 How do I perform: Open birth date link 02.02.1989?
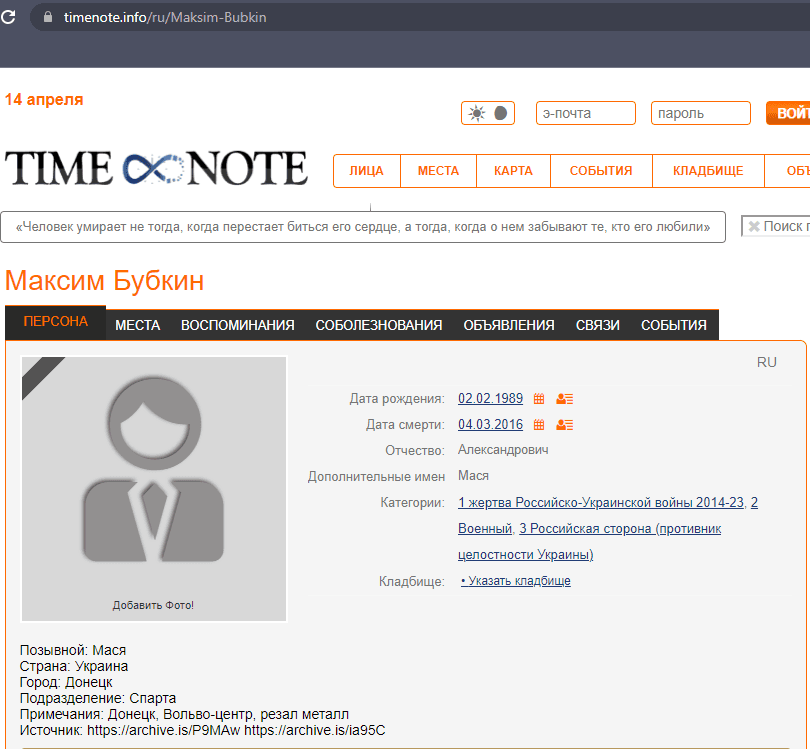[490, 398]
